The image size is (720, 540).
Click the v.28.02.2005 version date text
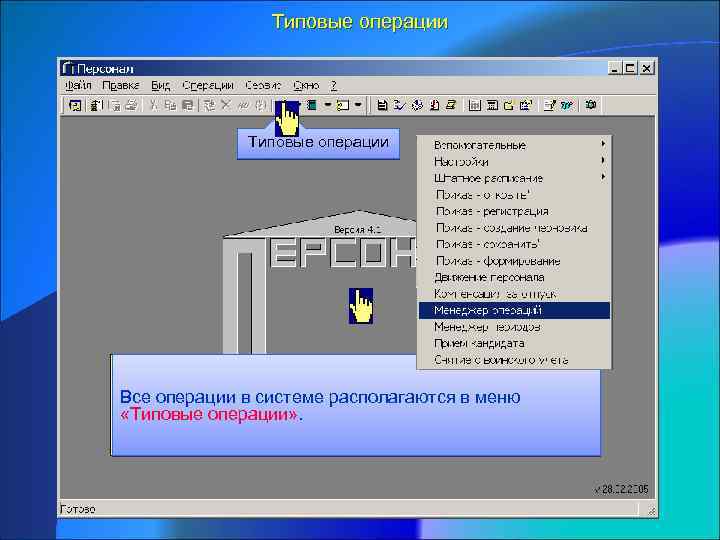(621, 489)
